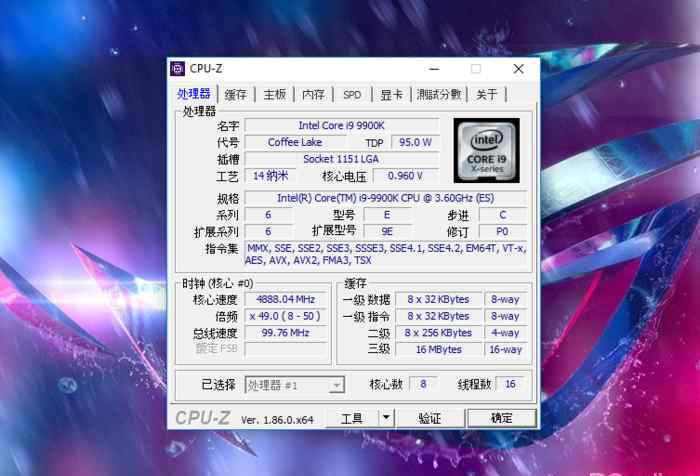Viewport: 700px width, 476px height.
Task: Open the 关于 tab
Action: pos(487,94)
